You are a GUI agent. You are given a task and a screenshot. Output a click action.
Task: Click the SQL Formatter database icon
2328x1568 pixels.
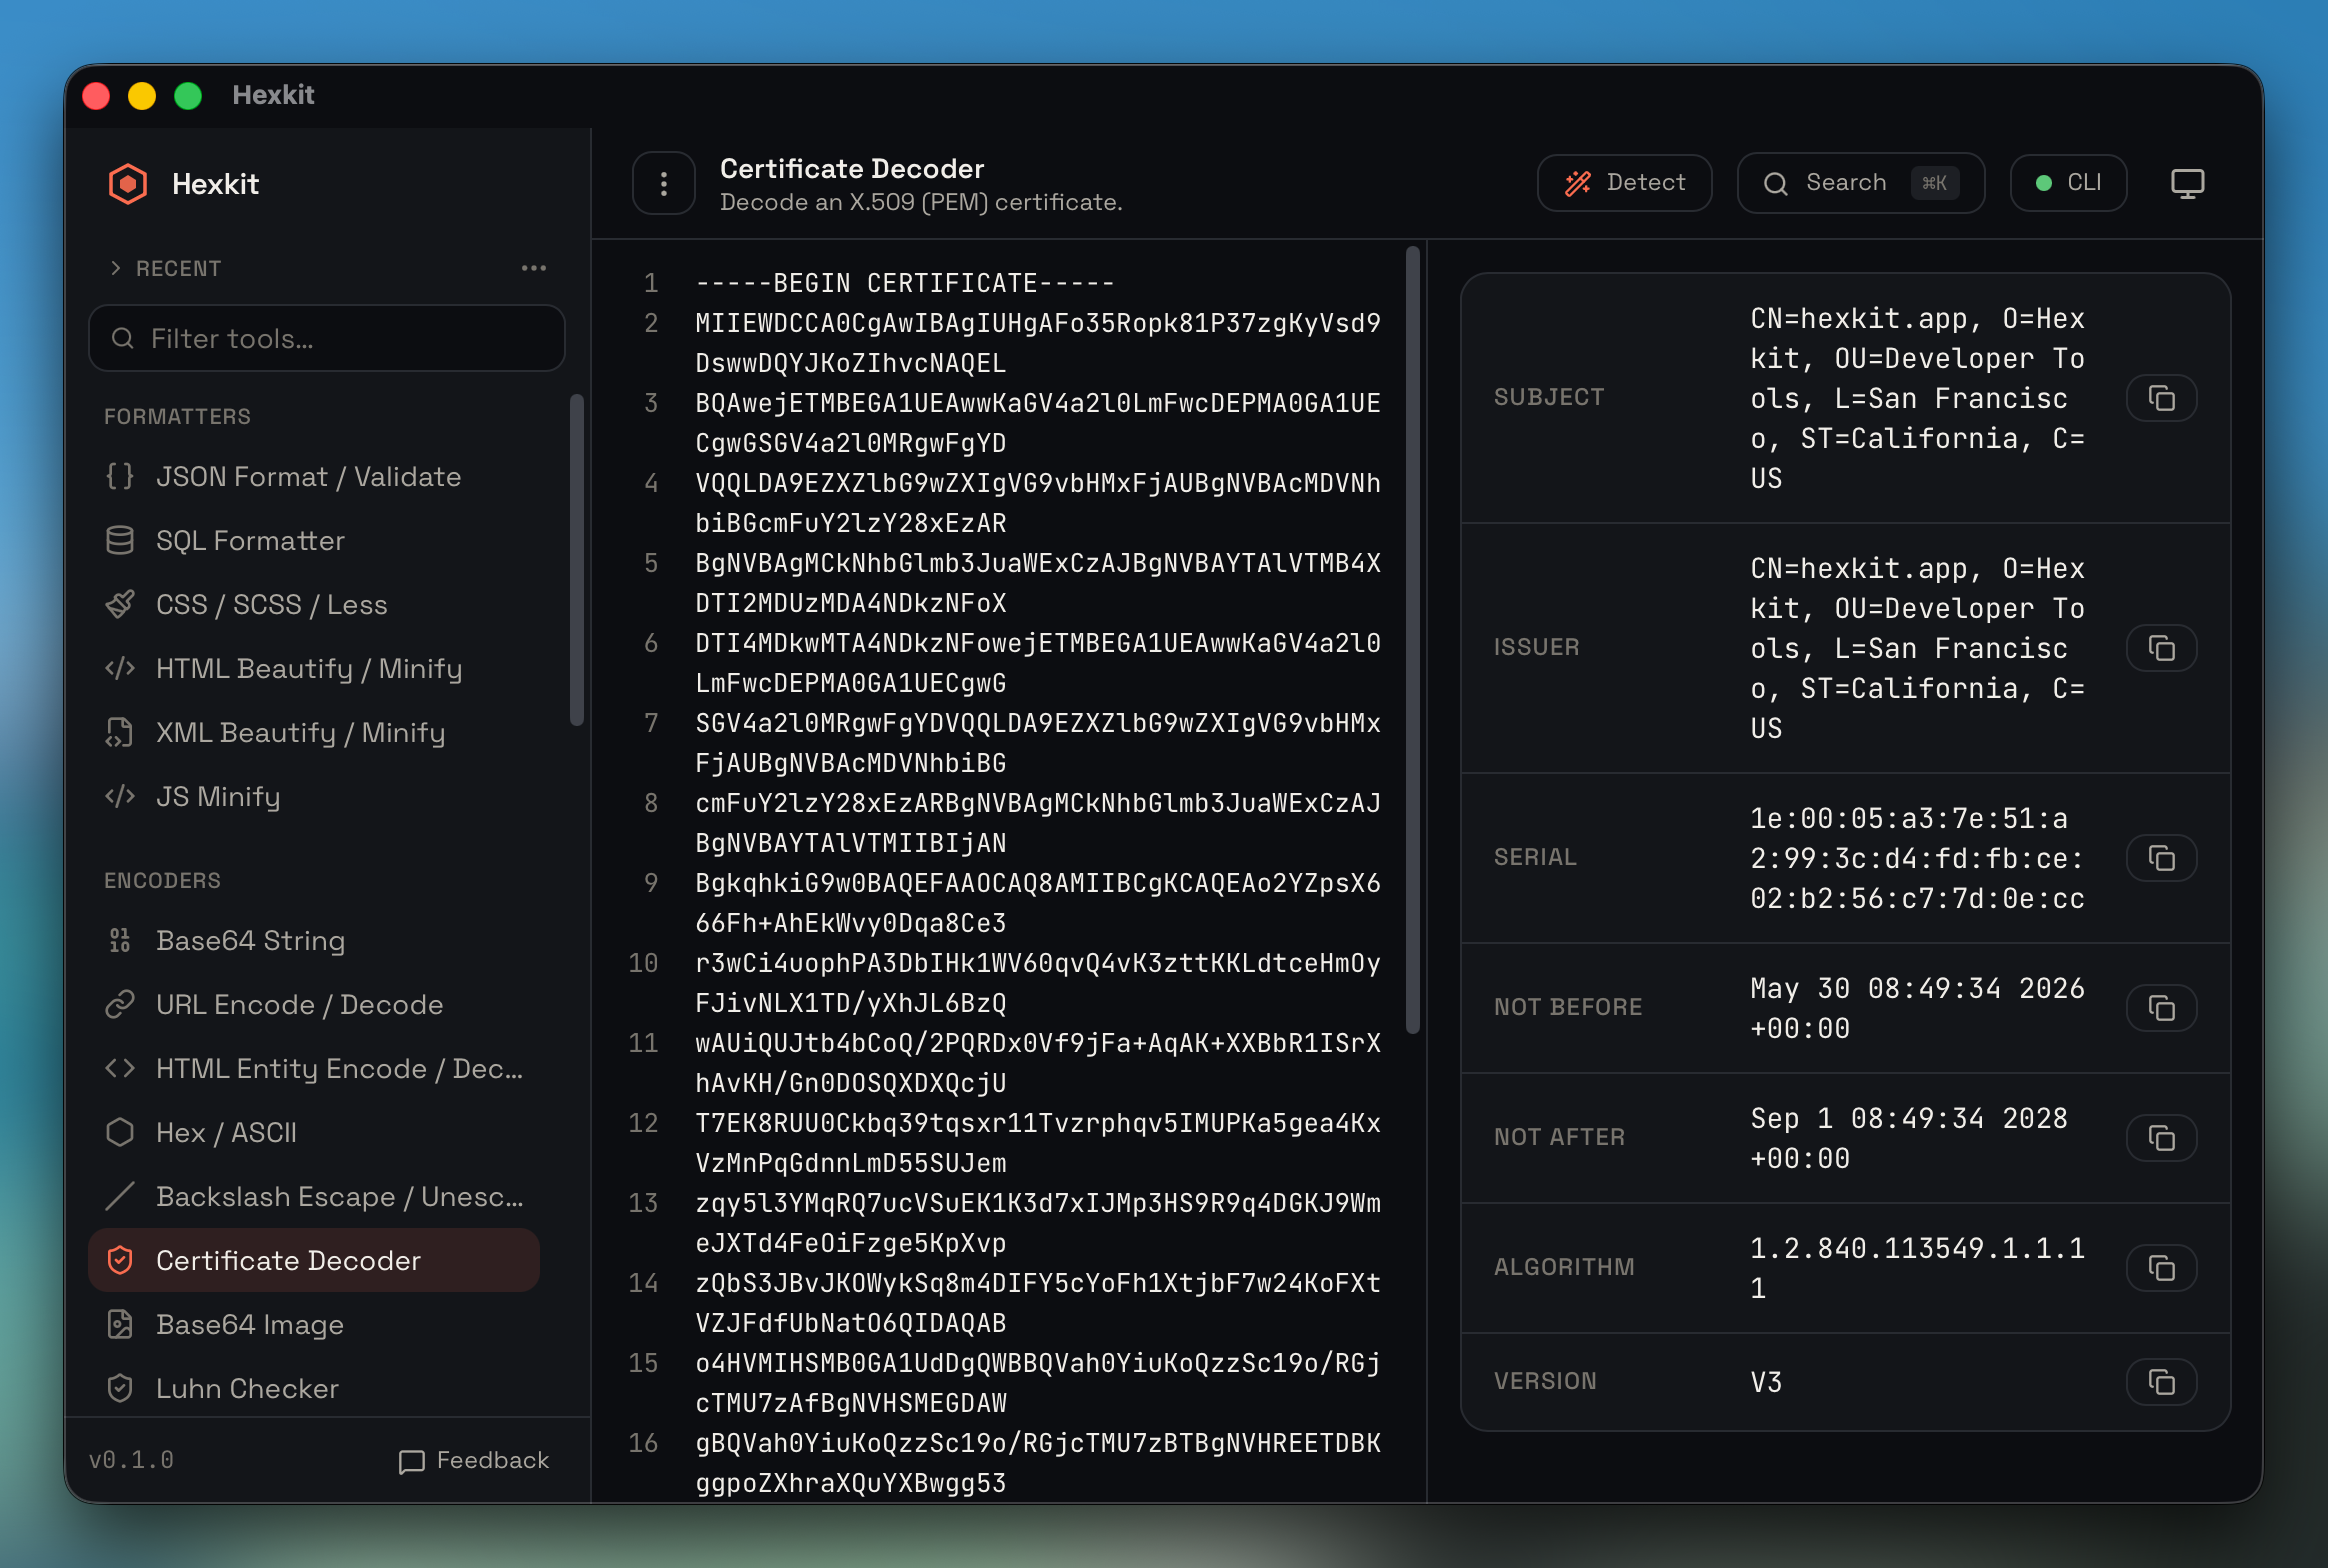[x=120, y=540]
